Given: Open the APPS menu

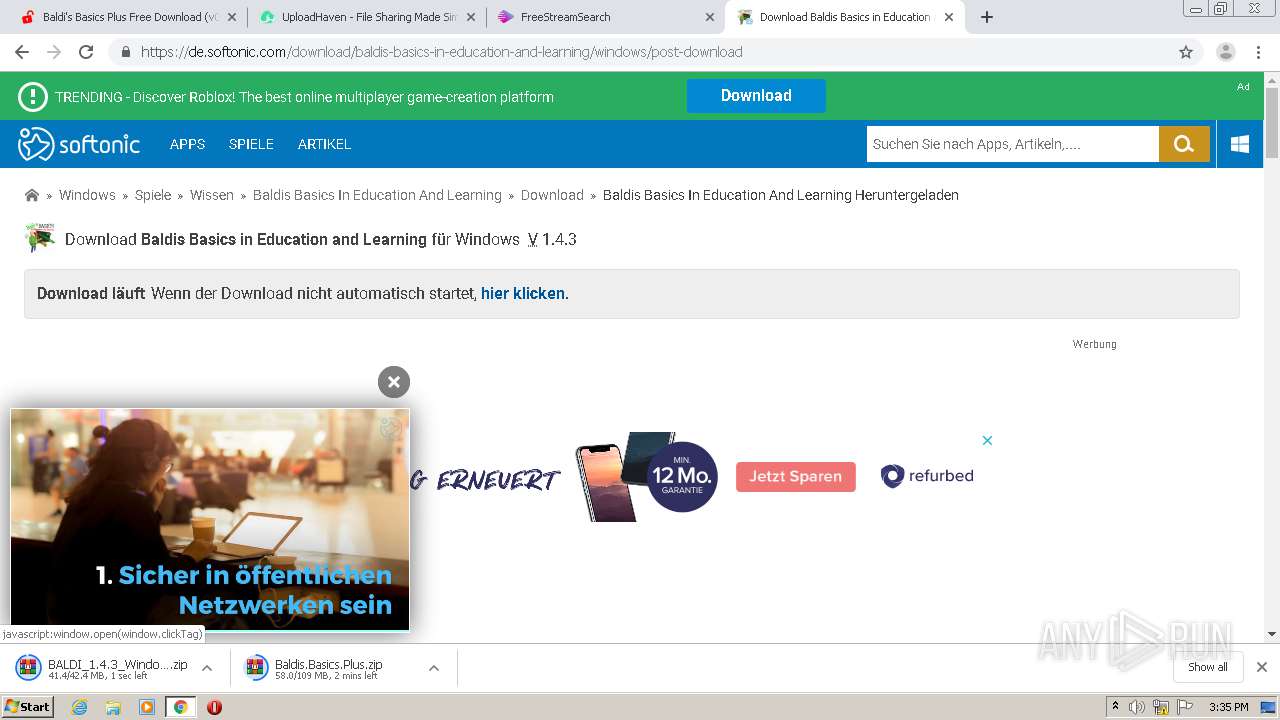Looking at the screenshot, I should coord(187,144).
